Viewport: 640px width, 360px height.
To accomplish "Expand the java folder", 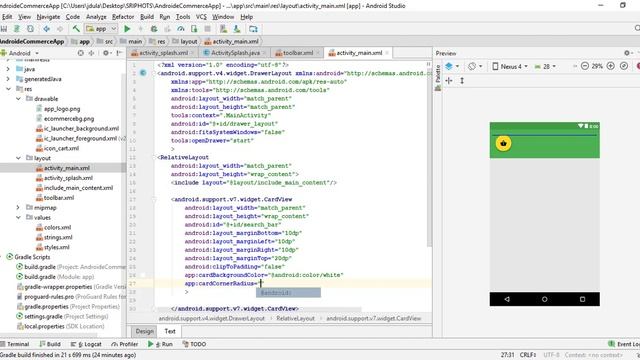I will point(8,69).
